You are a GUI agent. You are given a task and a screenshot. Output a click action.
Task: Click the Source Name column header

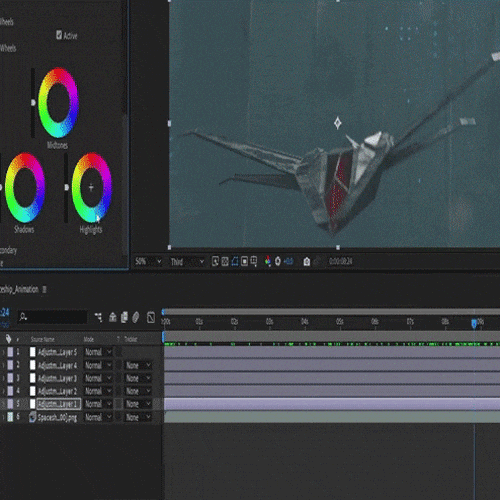42,339
